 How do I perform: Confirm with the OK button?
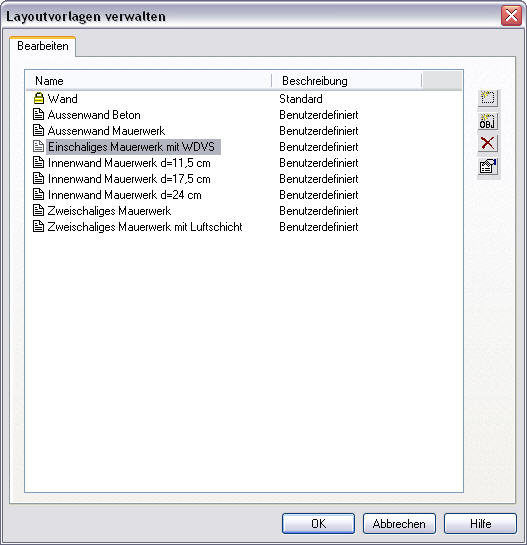[318, 523]
